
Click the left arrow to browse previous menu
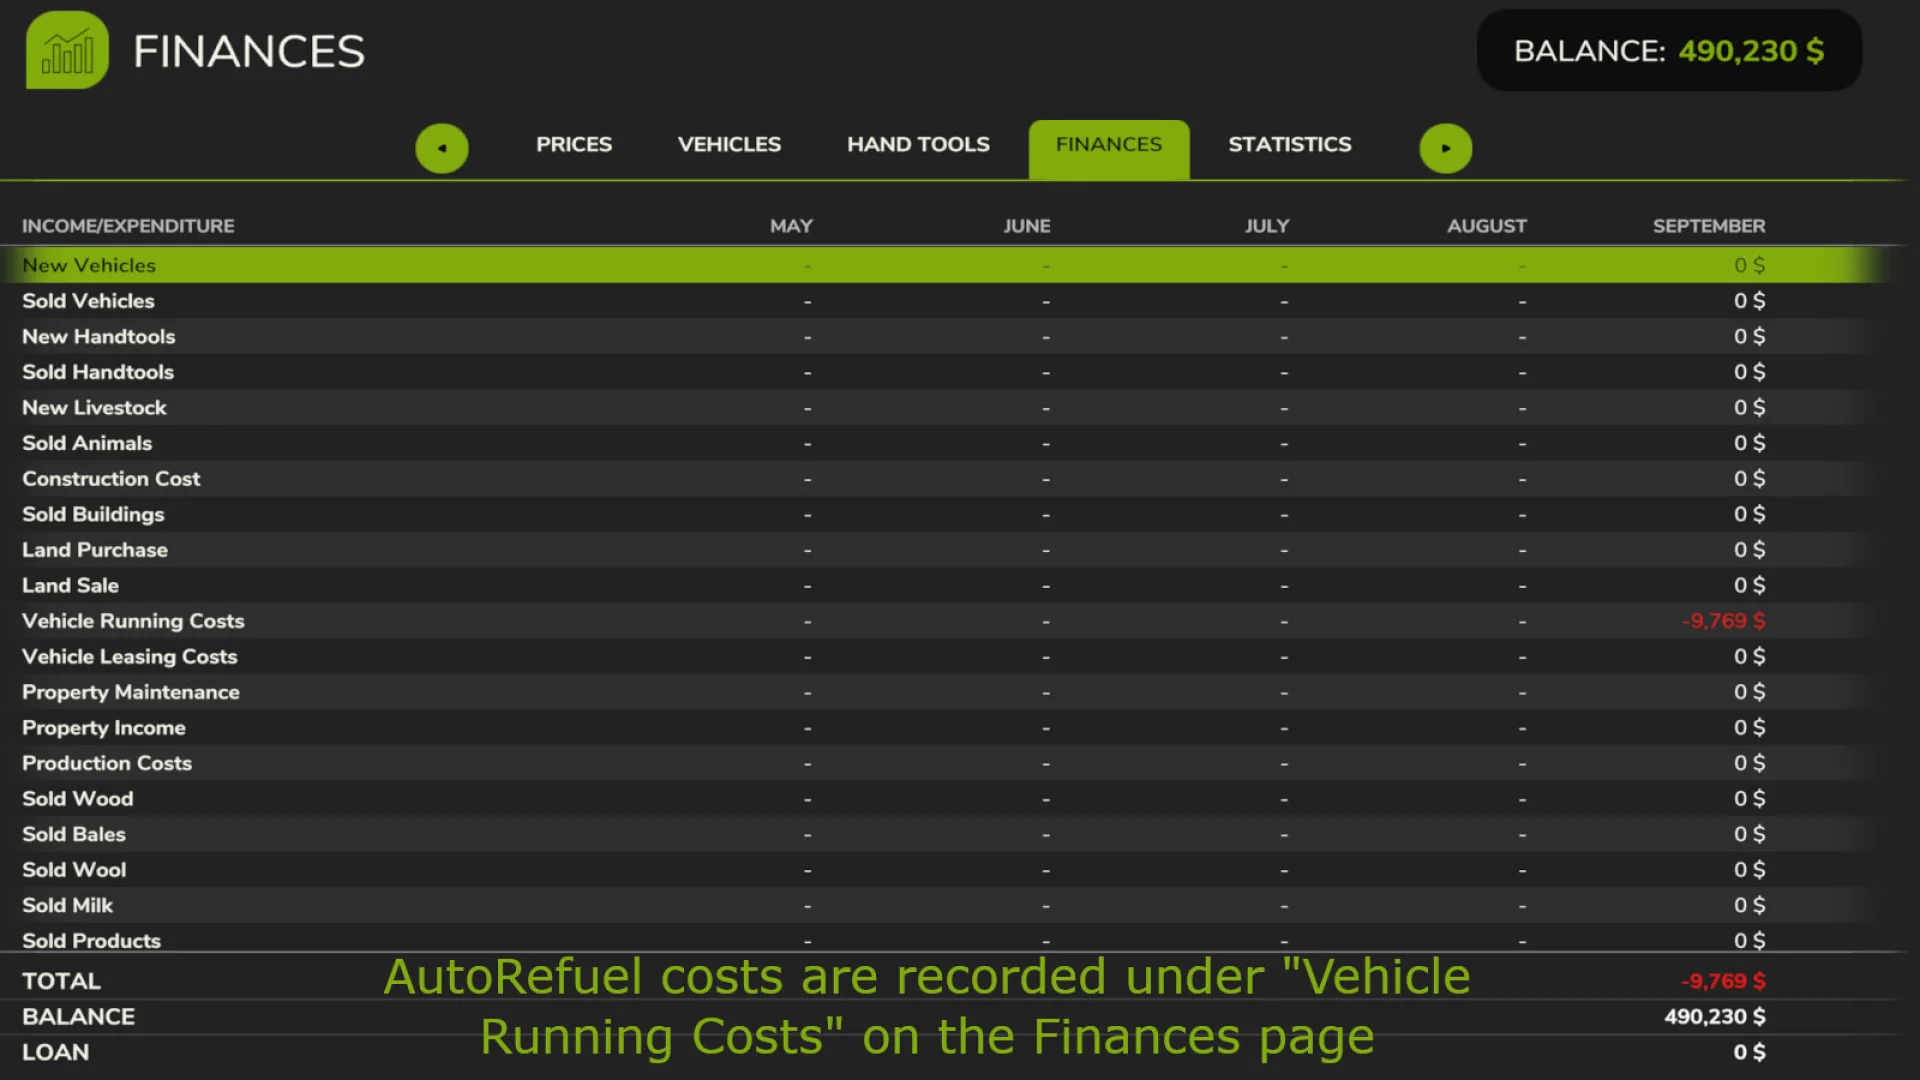(x=442, y=147)
